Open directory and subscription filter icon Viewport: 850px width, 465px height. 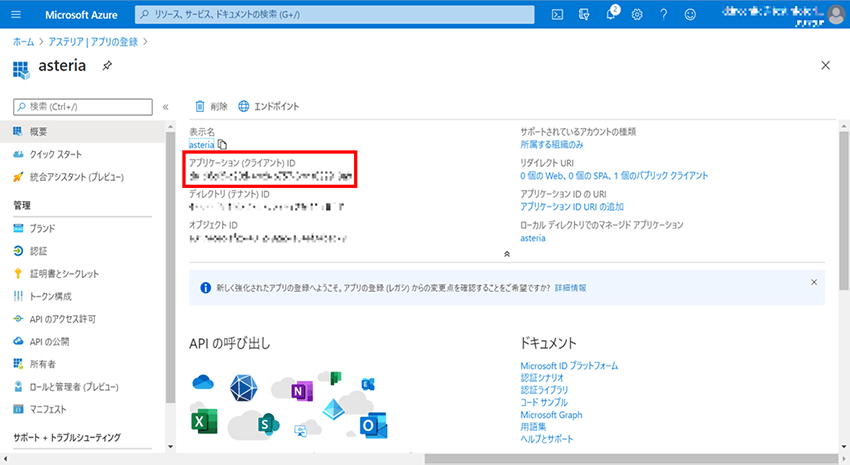[x=584, y=15]
